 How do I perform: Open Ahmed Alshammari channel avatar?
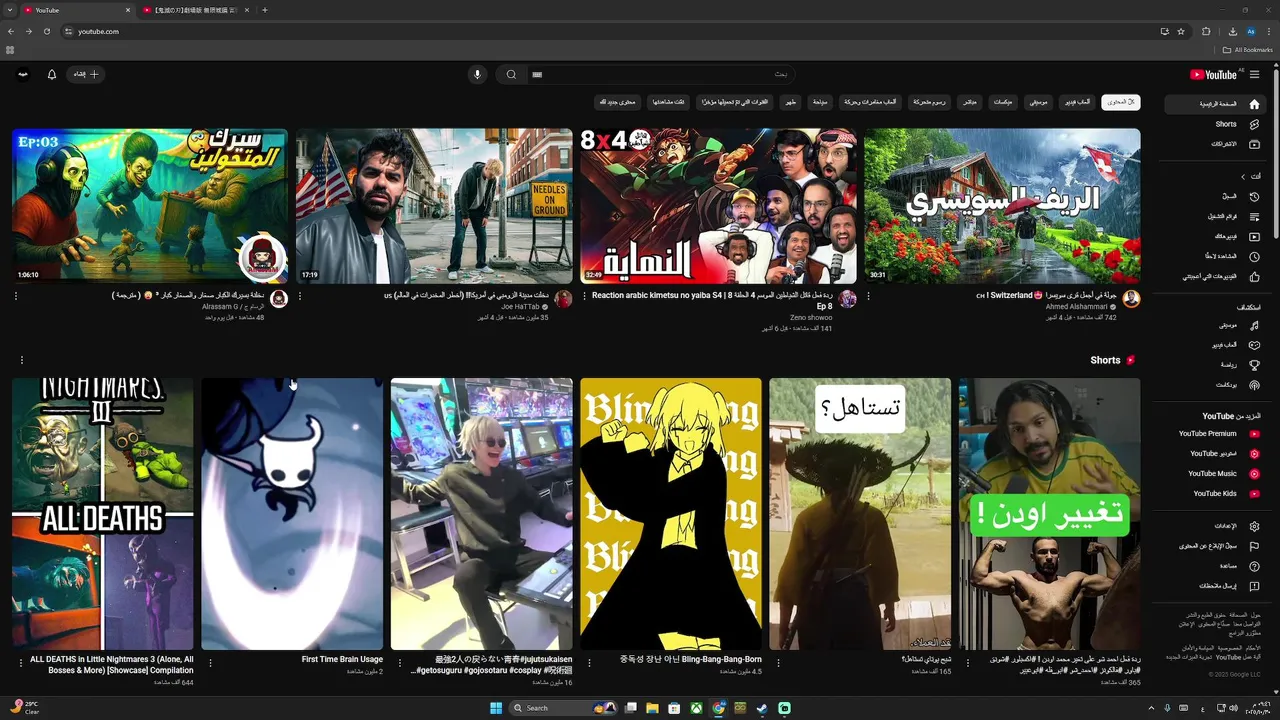click(x=1131, y=299)
